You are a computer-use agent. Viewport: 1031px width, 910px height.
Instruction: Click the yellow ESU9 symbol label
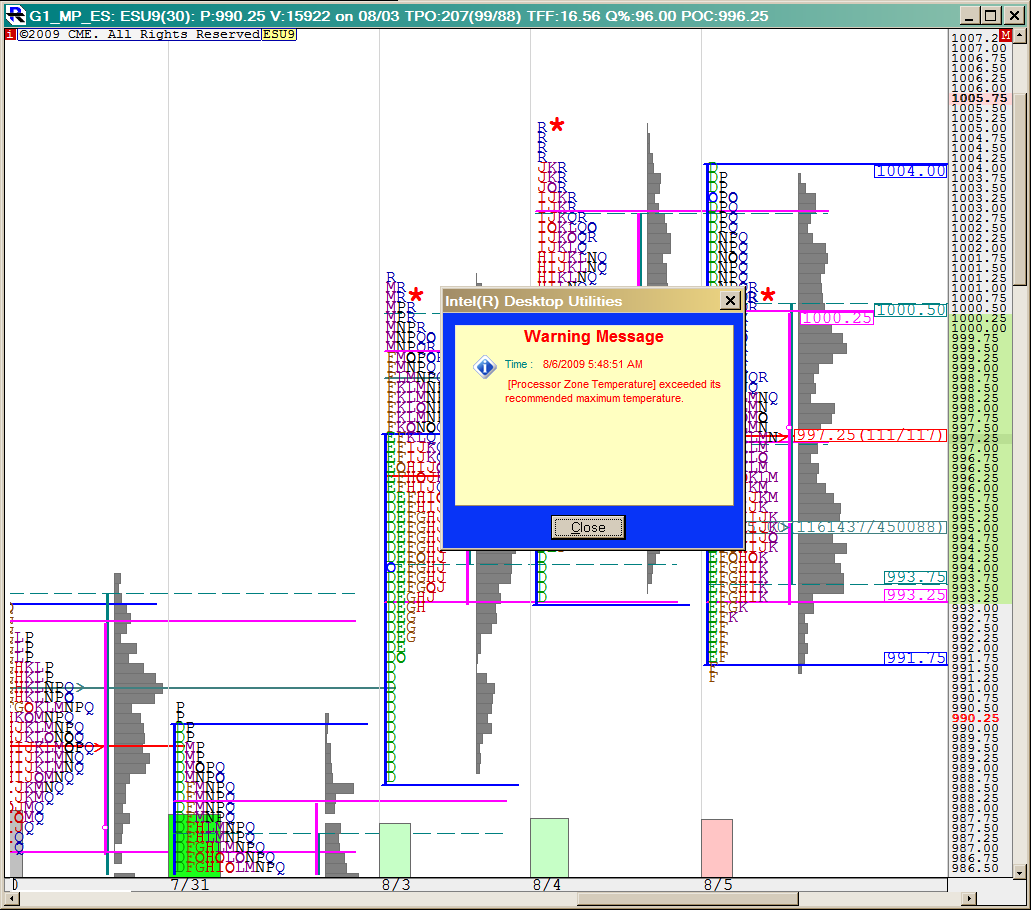(x=279, y=34)
